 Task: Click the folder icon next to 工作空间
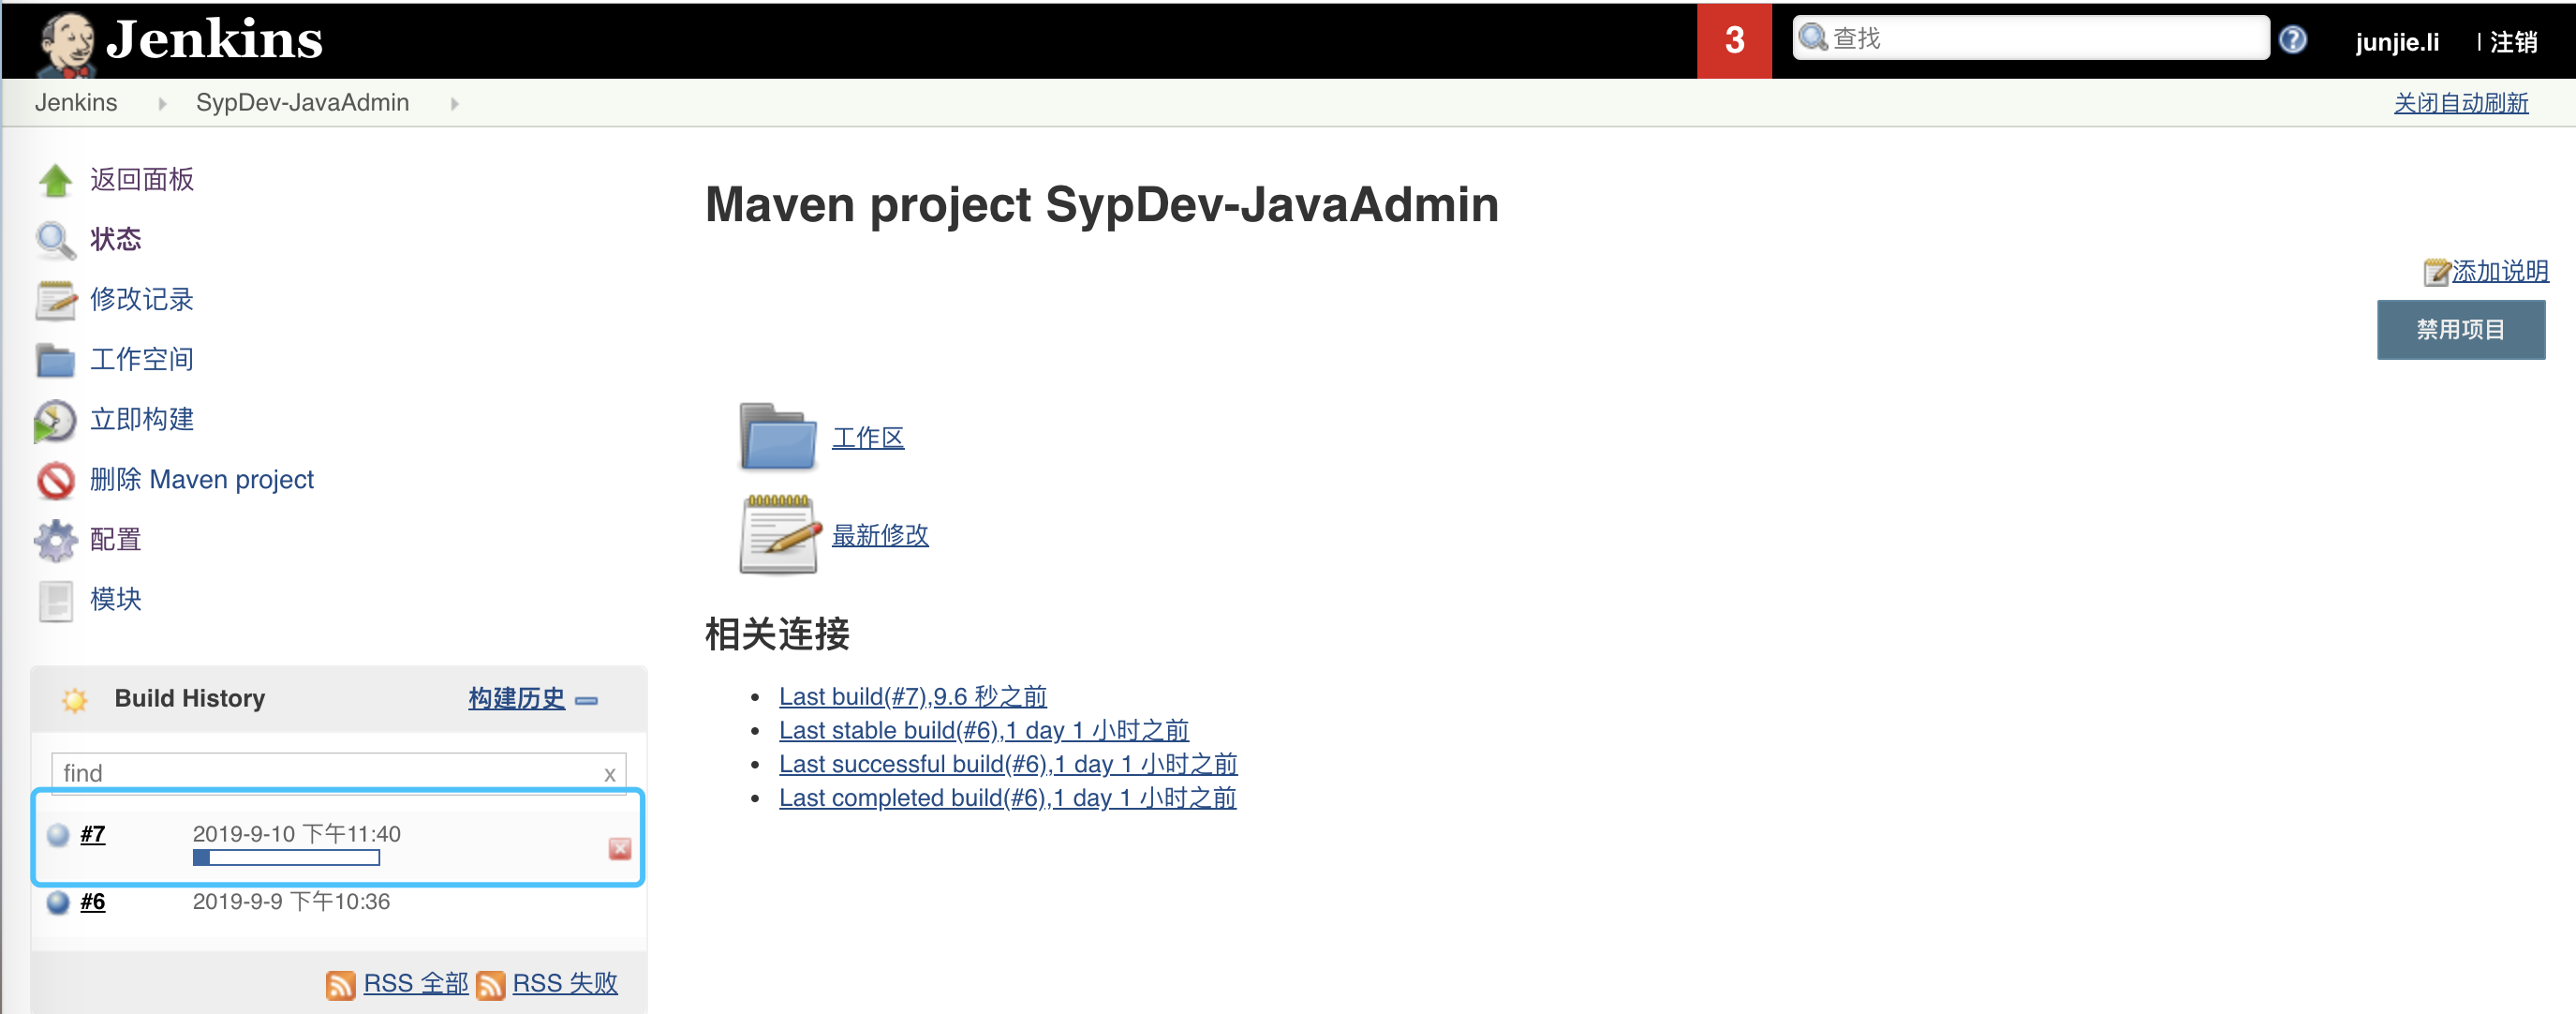(55, 361)
